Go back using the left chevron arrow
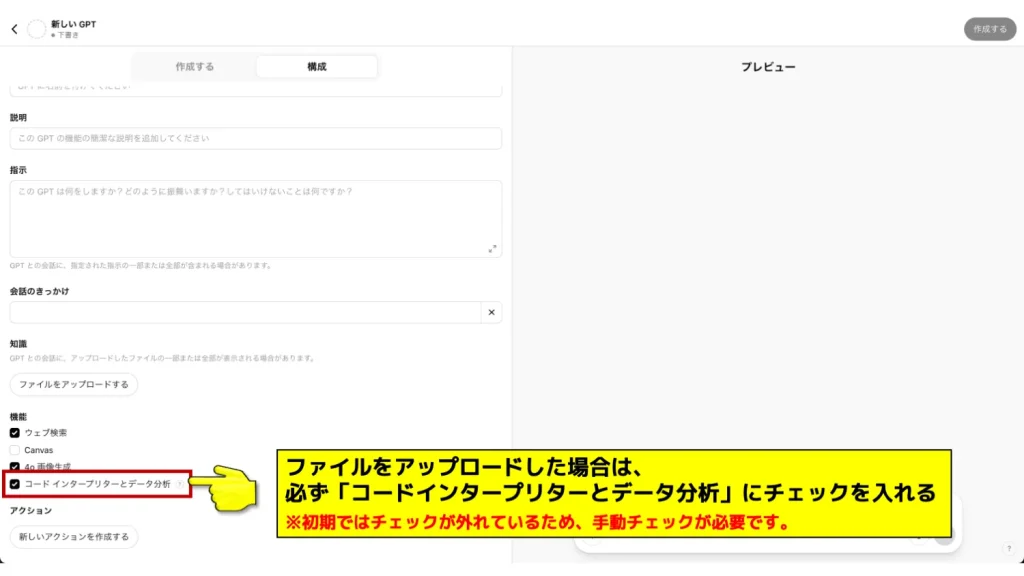This screenshot has height=576, width=1024. click(14, 29)
